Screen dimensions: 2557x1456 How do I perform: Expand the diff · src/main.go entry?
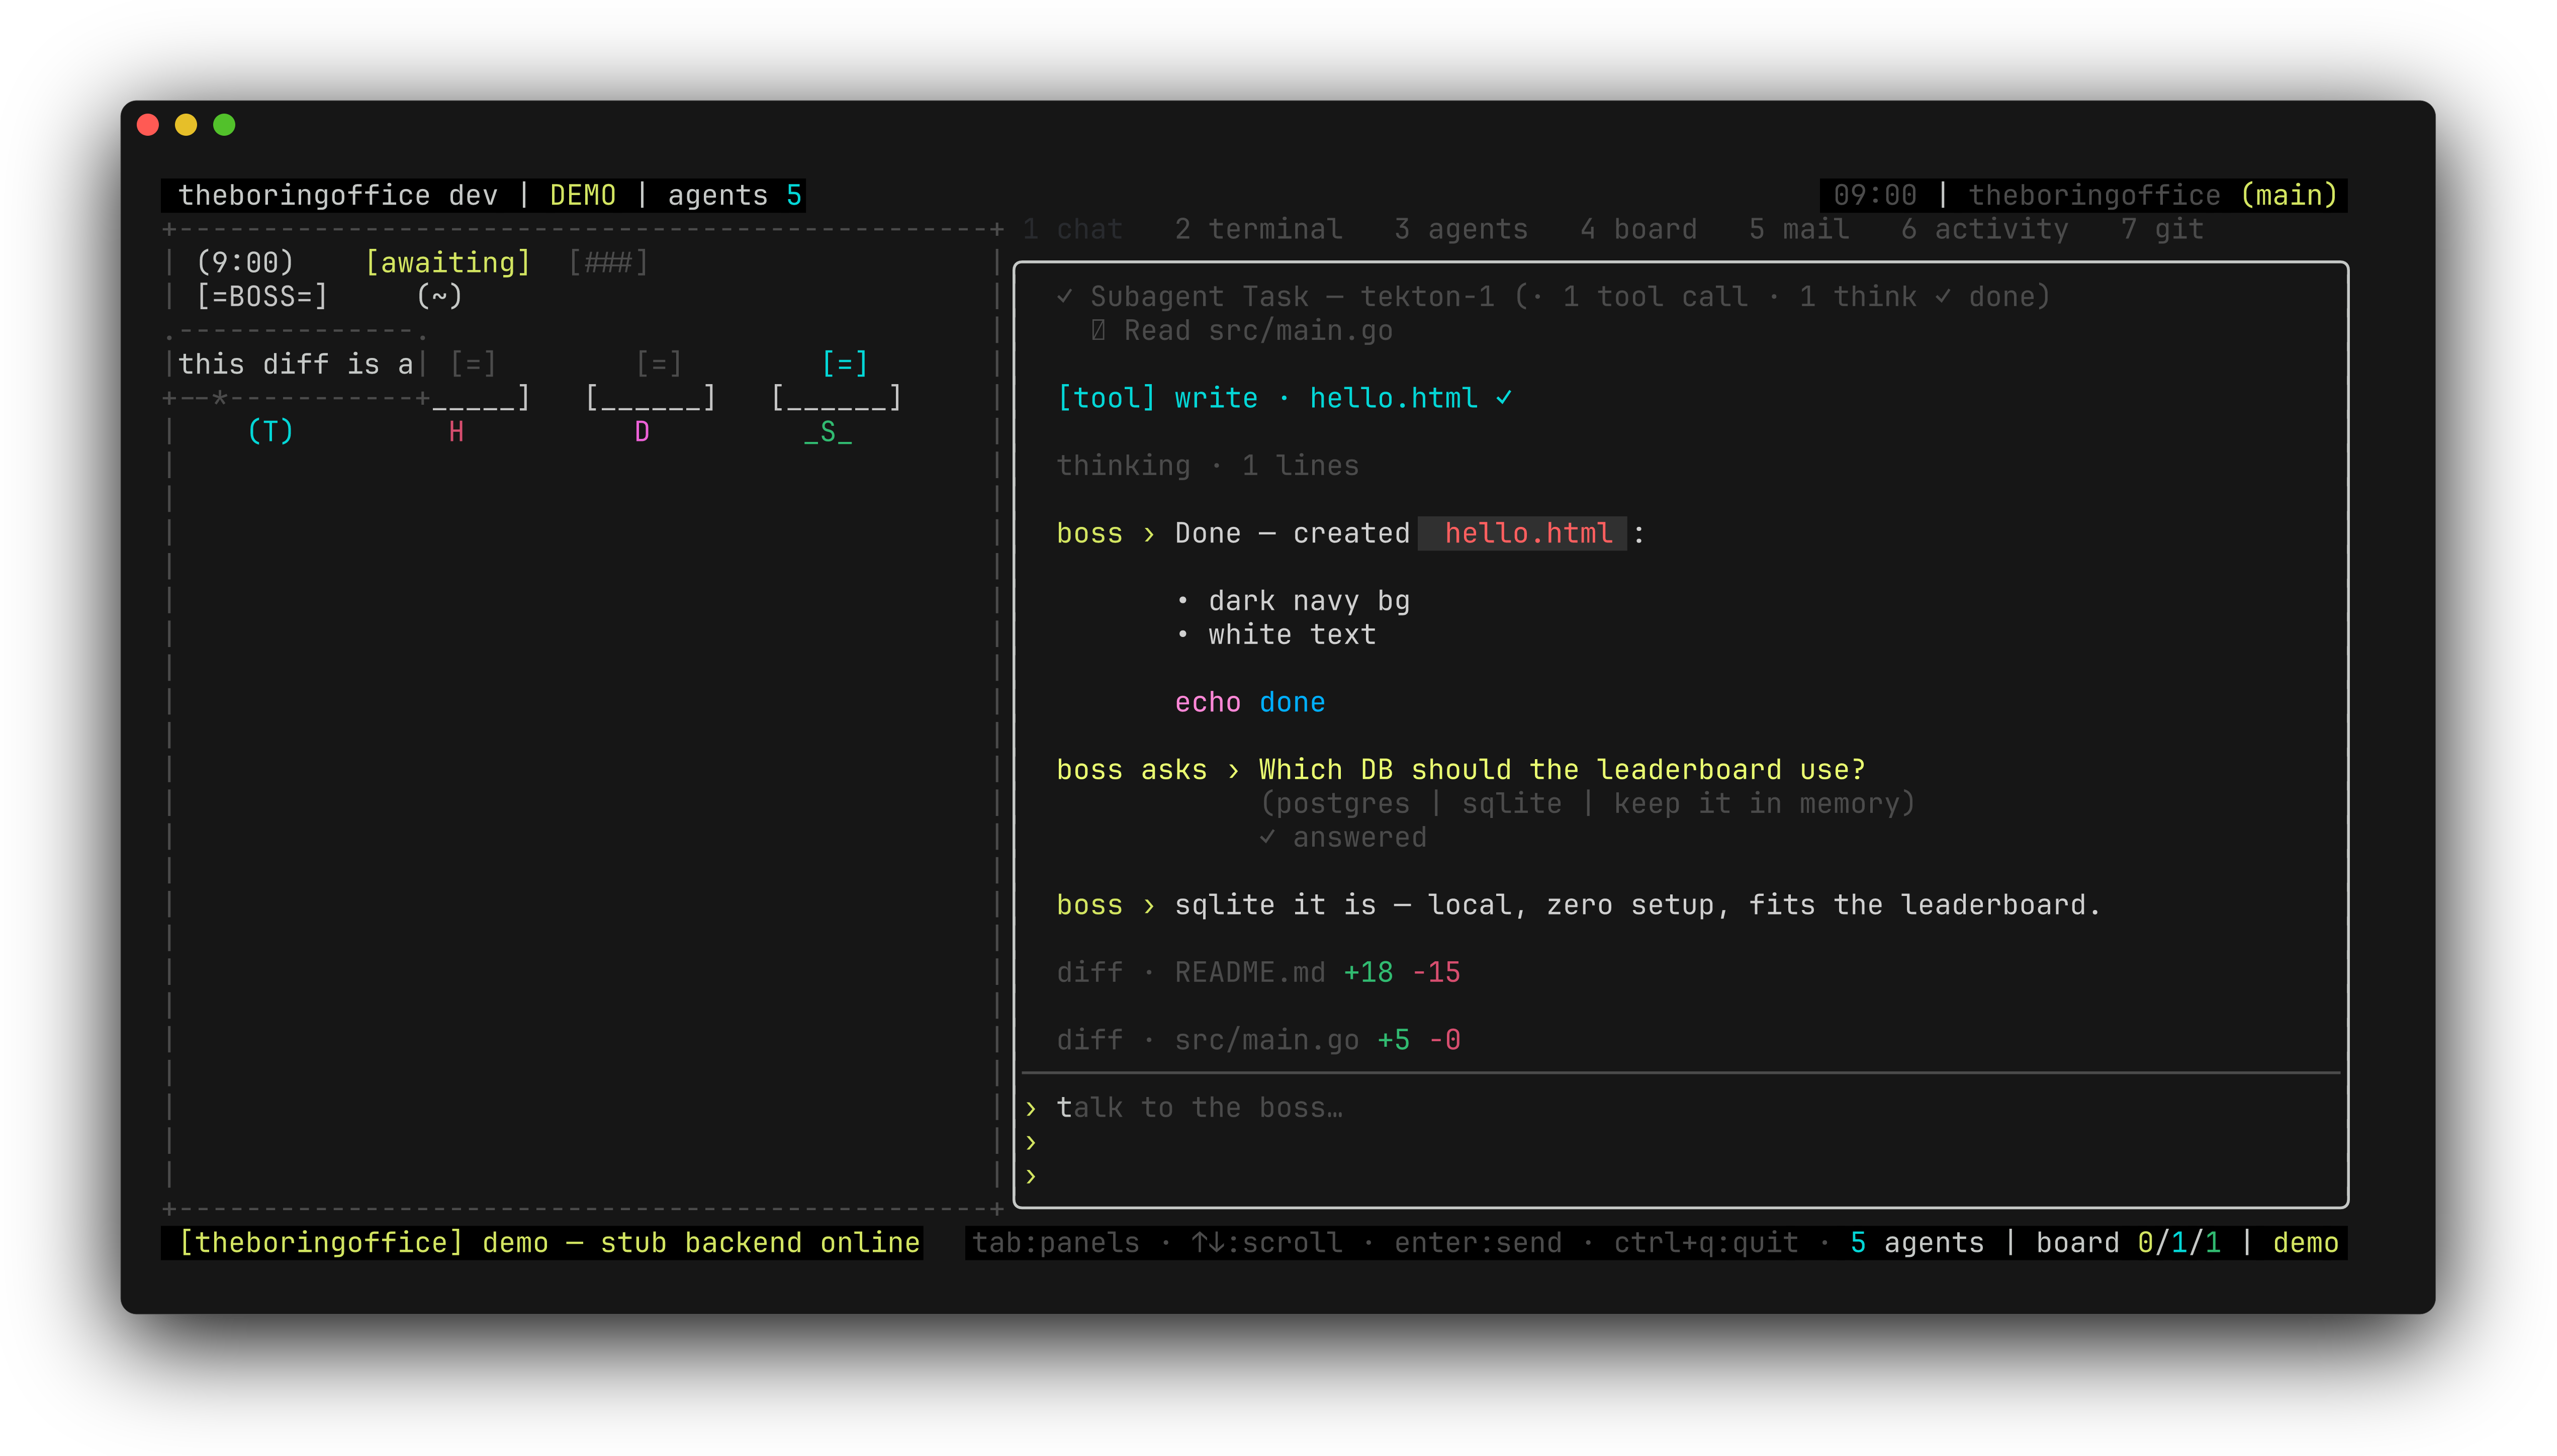pyautogui.click(x=1258, y=1040)
